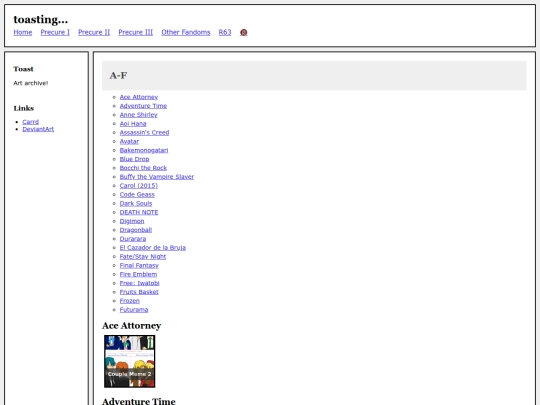Click the Art archive! sidebar text
Viewport: 540px width, 405px height.
[31, 83]
